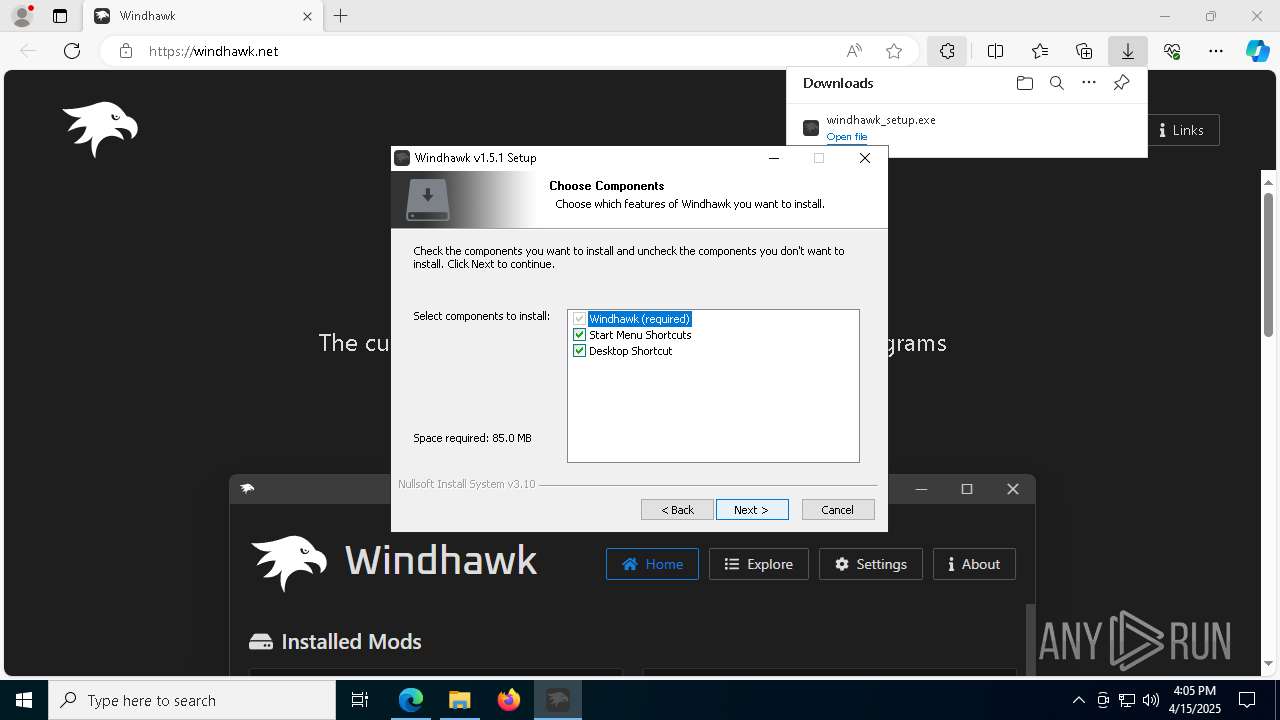Image resolution: width=1280 pixels, height=720 pixels.
Task: Click the Windhawk hawk logo on page
Action: click(100, 128)
